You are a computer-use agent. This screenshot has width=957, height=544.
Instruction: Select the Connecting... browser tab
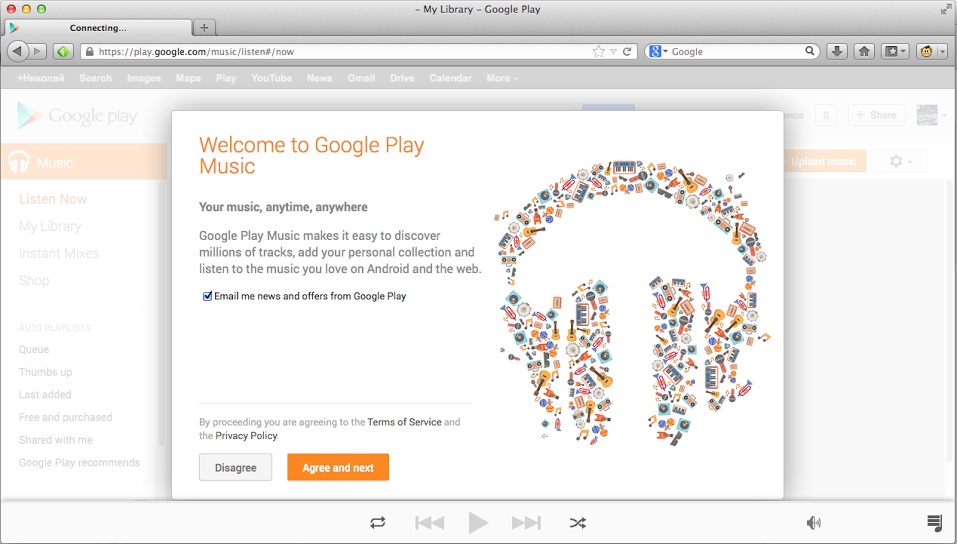click(98, 27)
